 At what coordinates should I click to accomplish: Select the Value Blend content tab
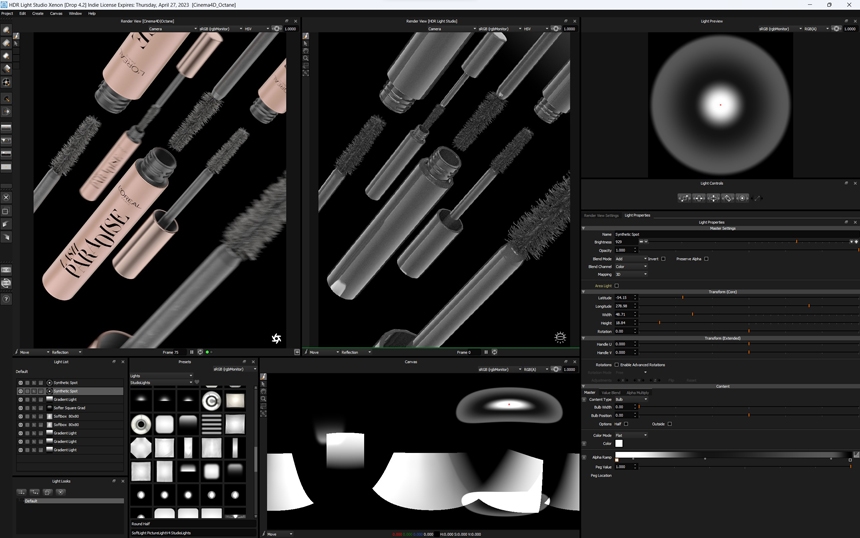coord(611,393)
